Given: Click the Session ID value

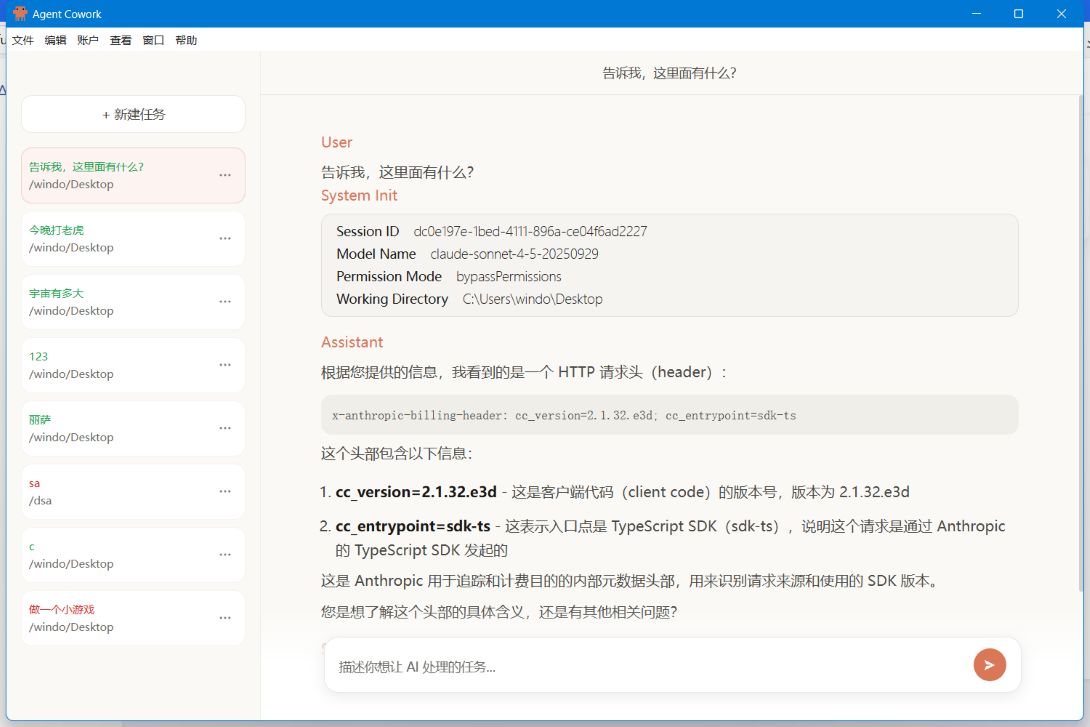Looking at the screenshot, I should (530, 231).
